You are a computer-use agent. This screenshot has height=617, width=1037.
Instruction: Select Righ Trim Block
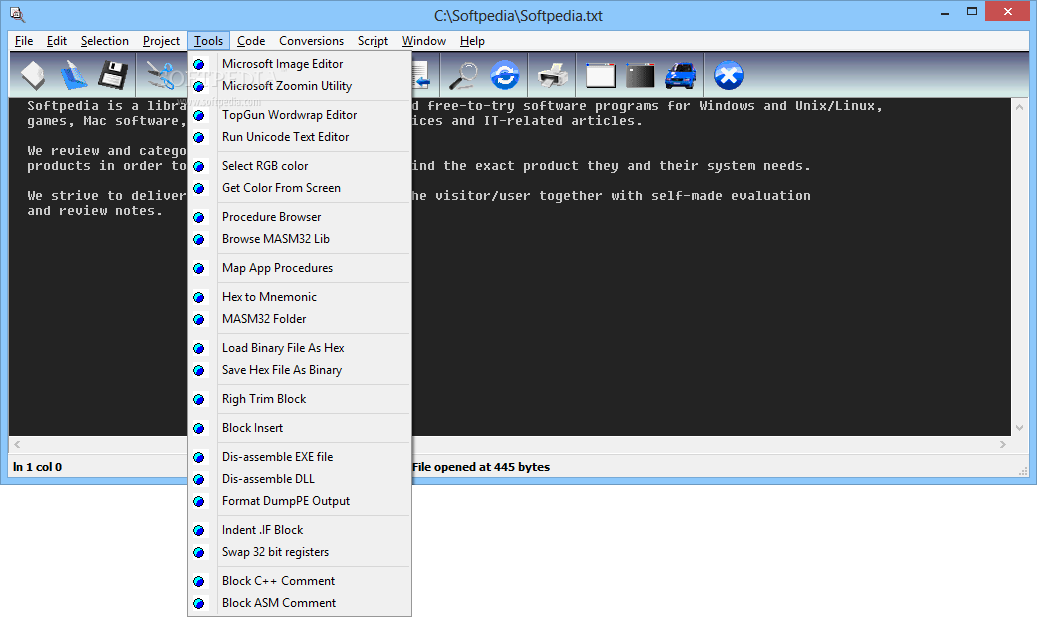pos(299,399)
